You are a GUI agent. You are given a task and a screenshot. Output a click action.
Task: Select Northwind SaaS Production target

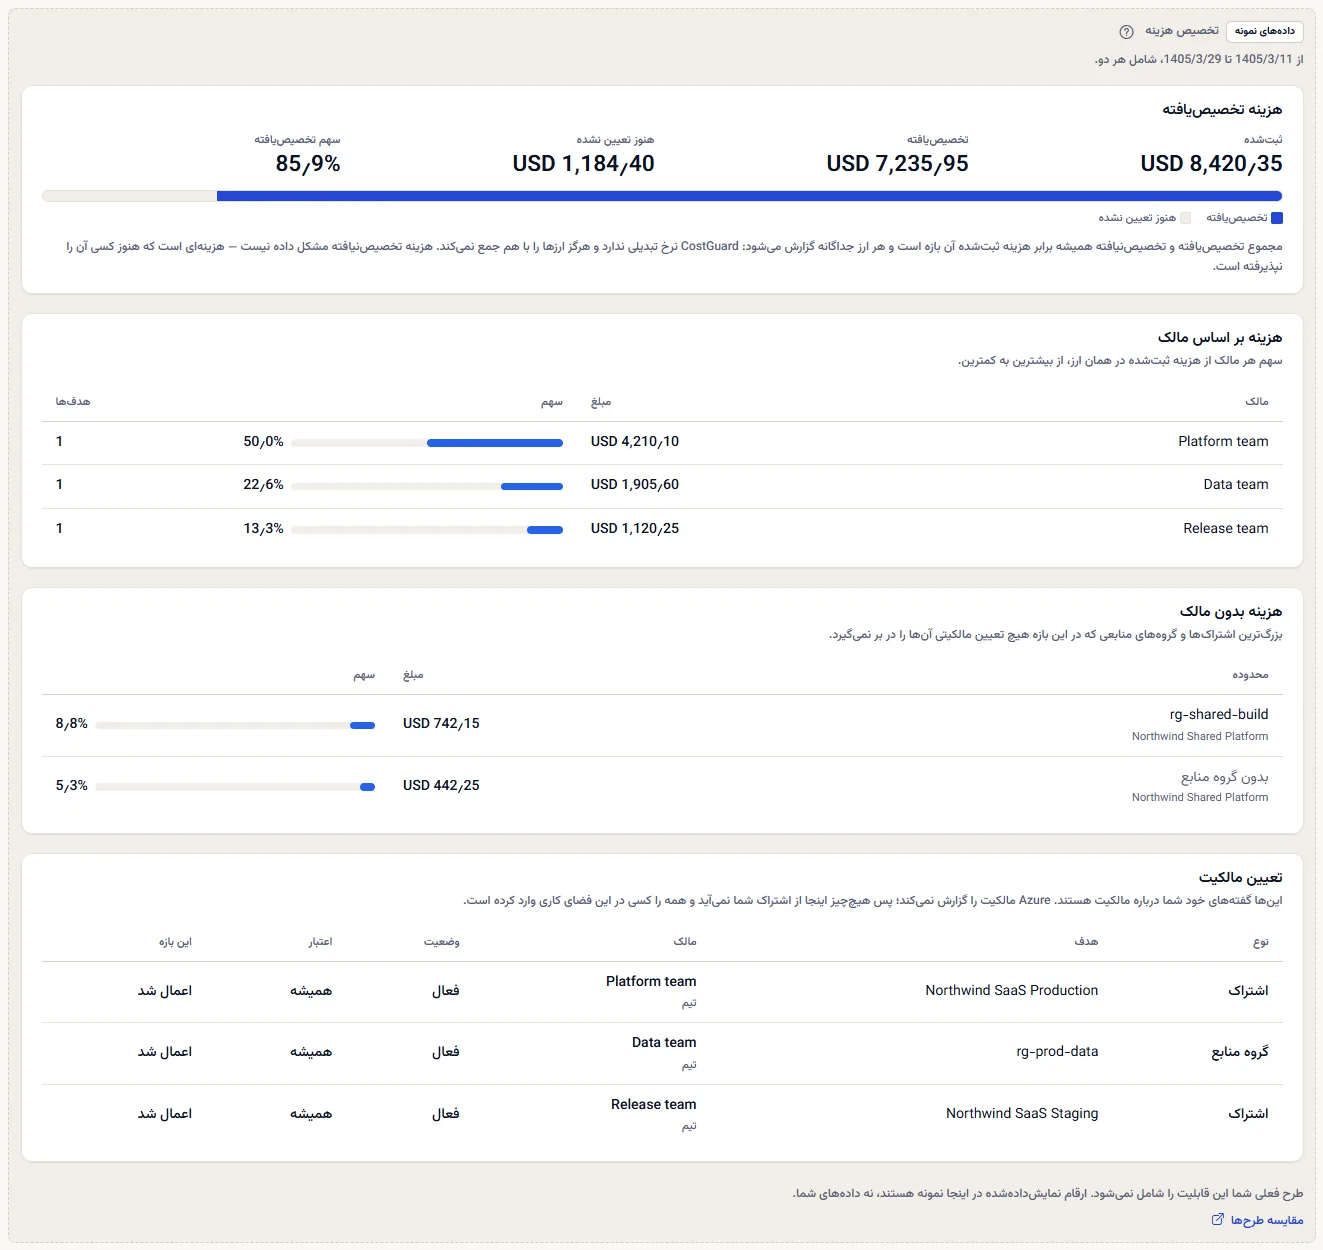(x=1012, y=991)
